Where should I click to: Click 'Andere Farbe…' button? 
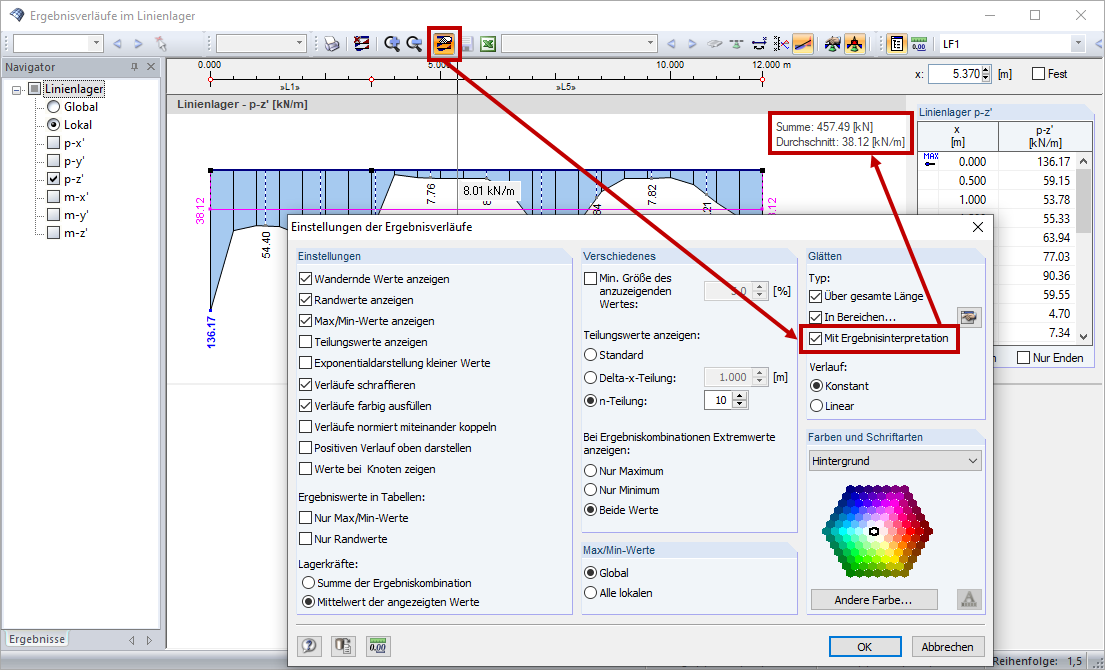874,600
